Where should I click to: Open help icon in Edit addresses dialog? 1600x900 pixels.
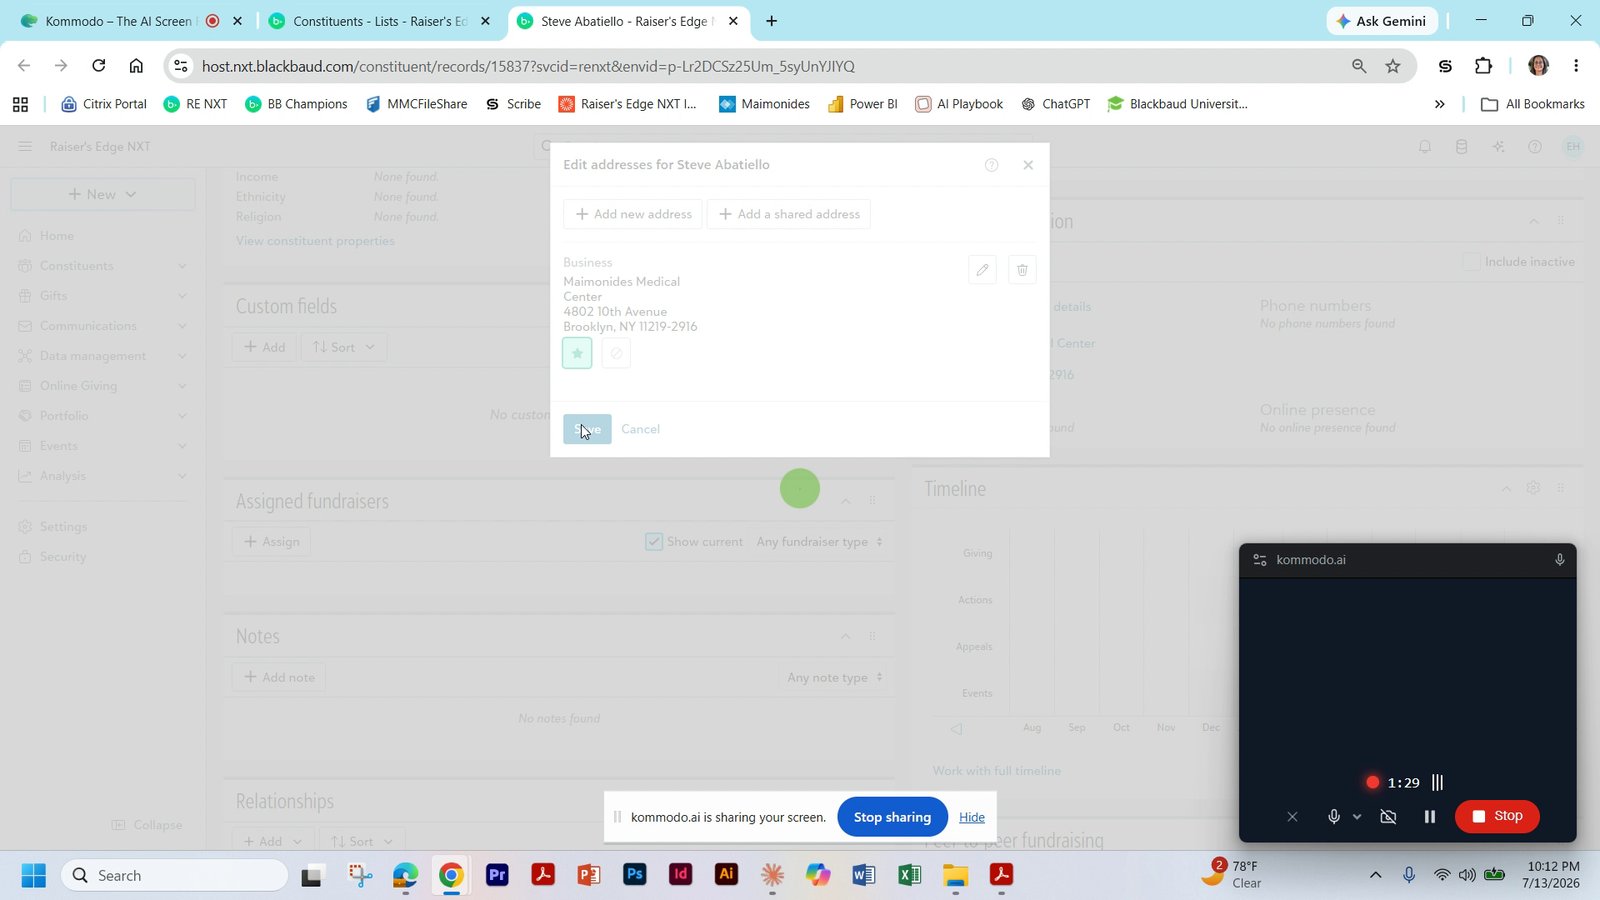coord(991,165)
